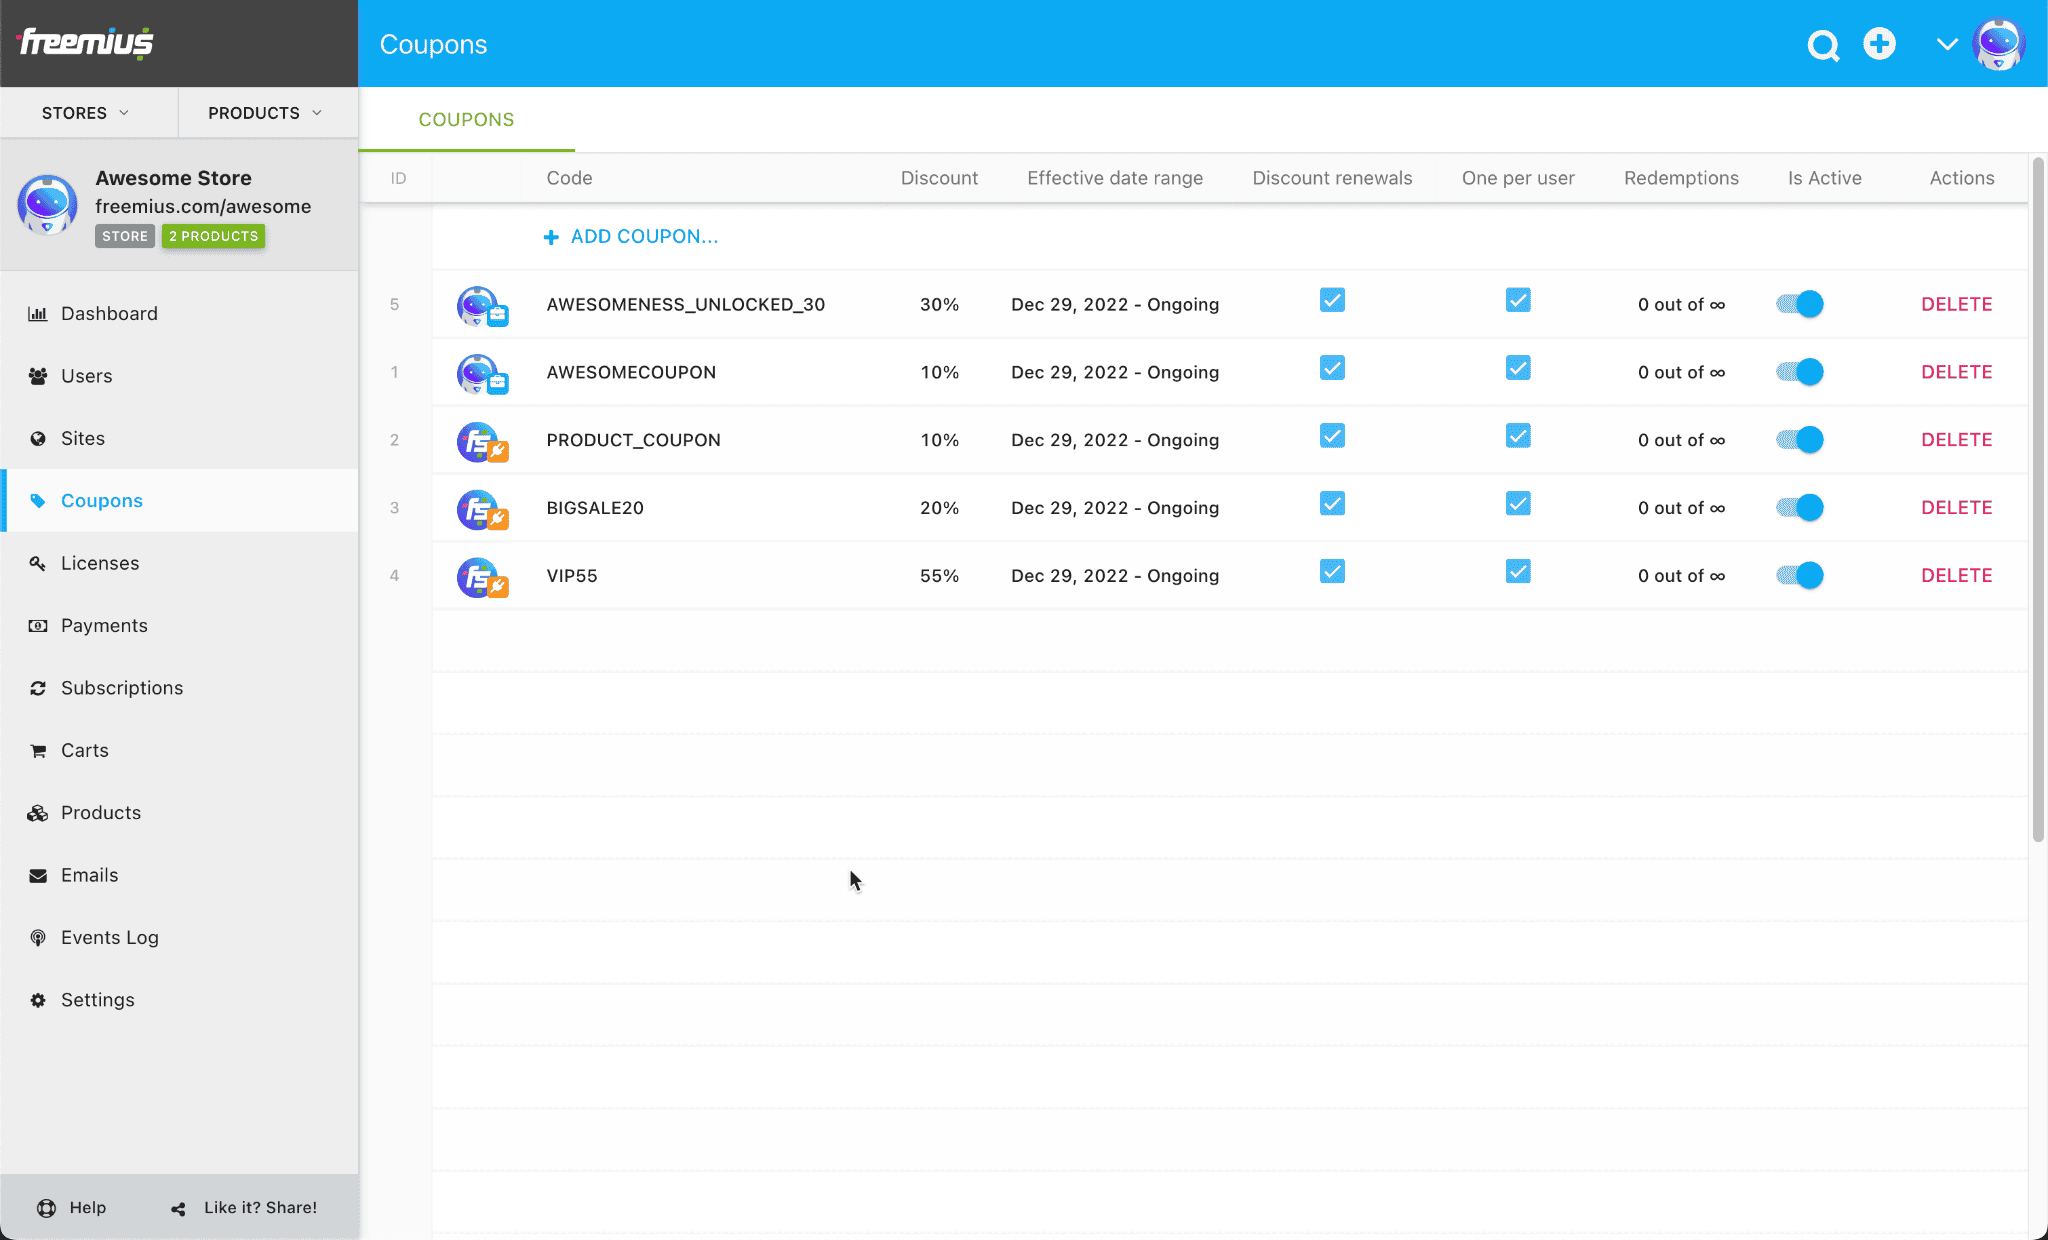This screenshot has height=1240, width=2048.
Task: Click the user avatar icon top right
Action: coord(2003,44)
